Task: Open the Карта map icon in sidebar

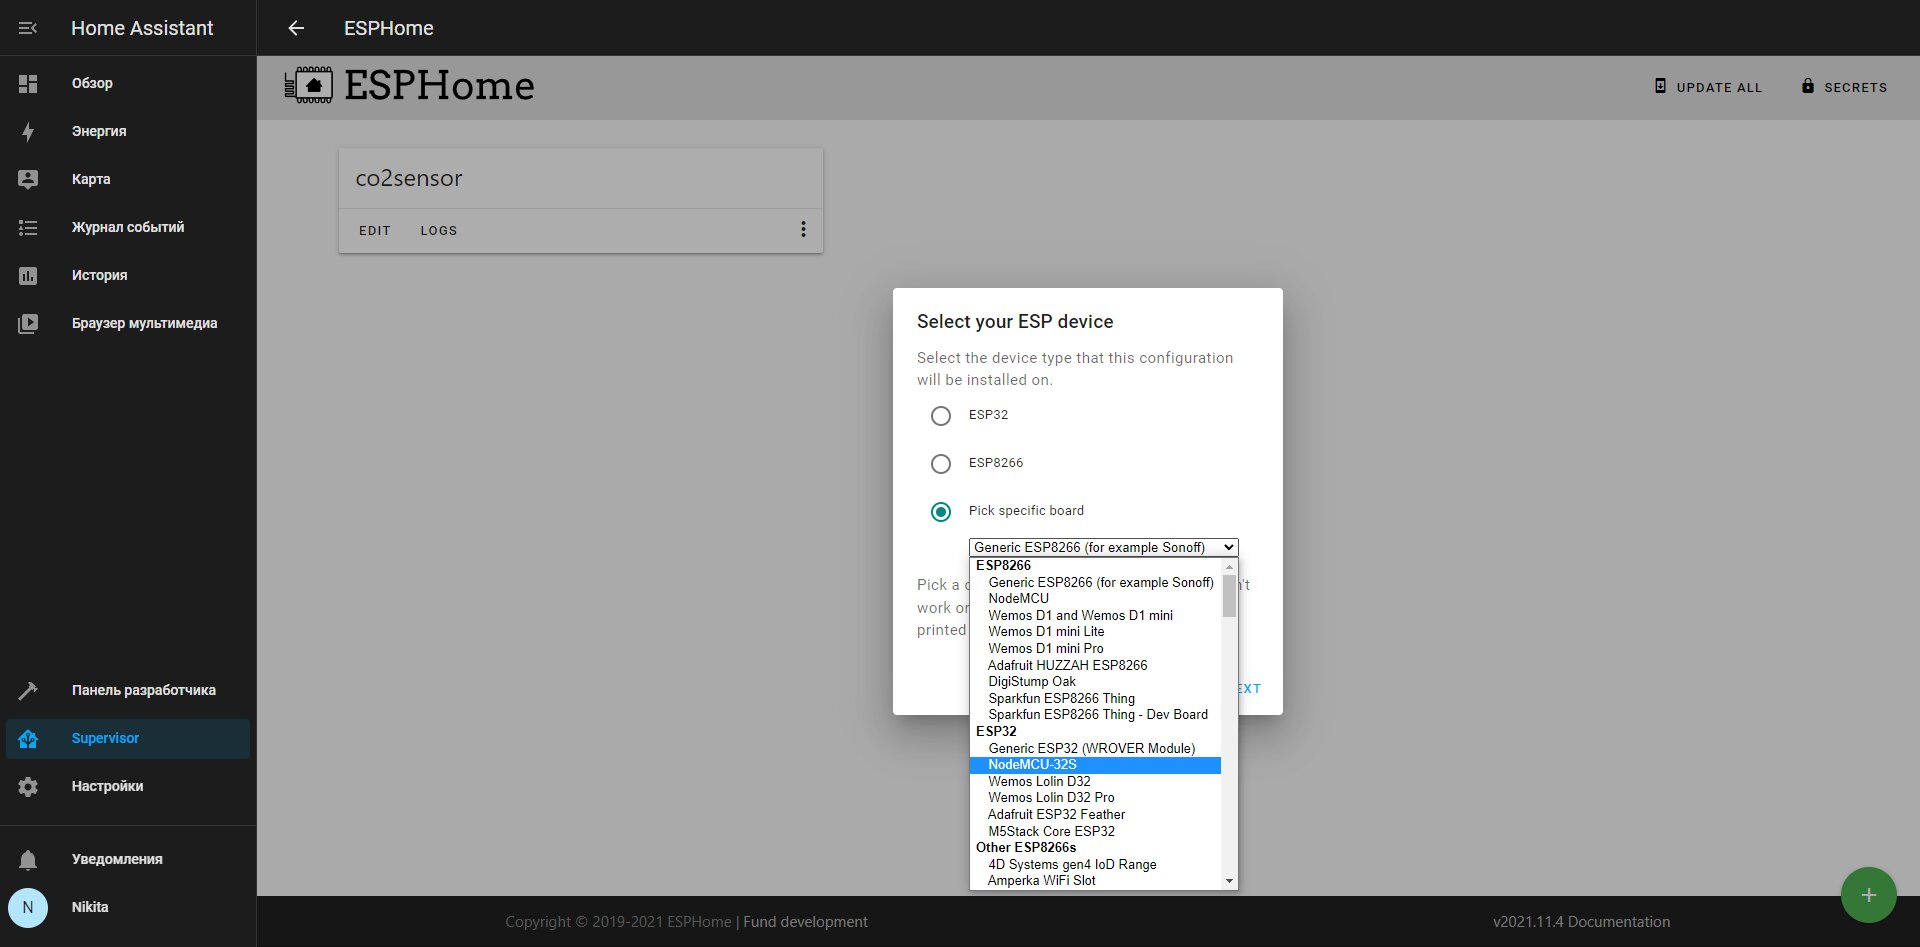Action: point(28,180)
